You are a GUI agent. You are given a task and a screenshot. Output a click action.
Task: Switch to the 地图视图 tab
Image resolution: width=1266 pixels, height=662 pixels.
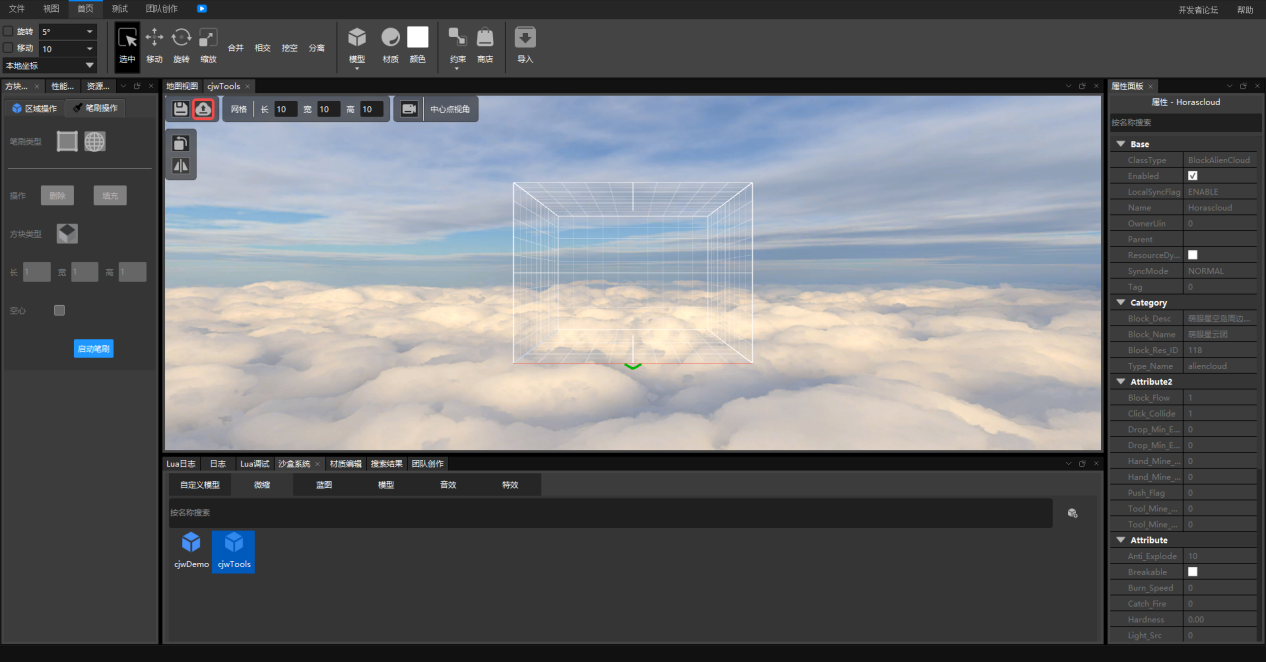[x=182, y=86]
